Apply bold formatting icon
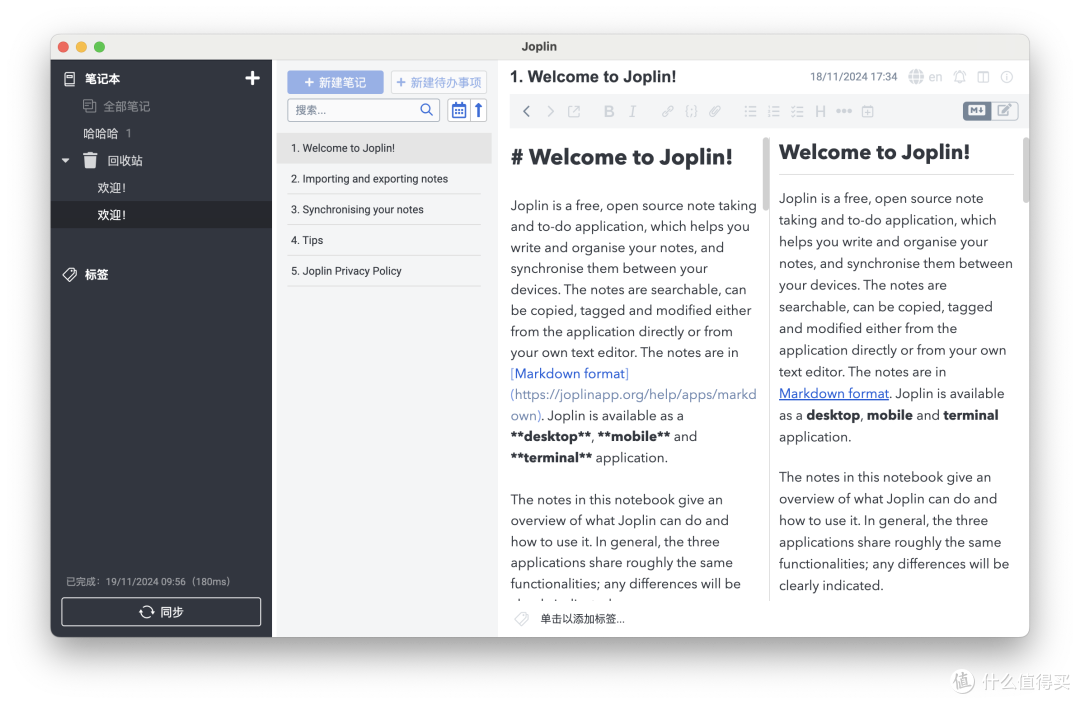The height and width of the screenshot is (704, 1080). coord(609,111)
